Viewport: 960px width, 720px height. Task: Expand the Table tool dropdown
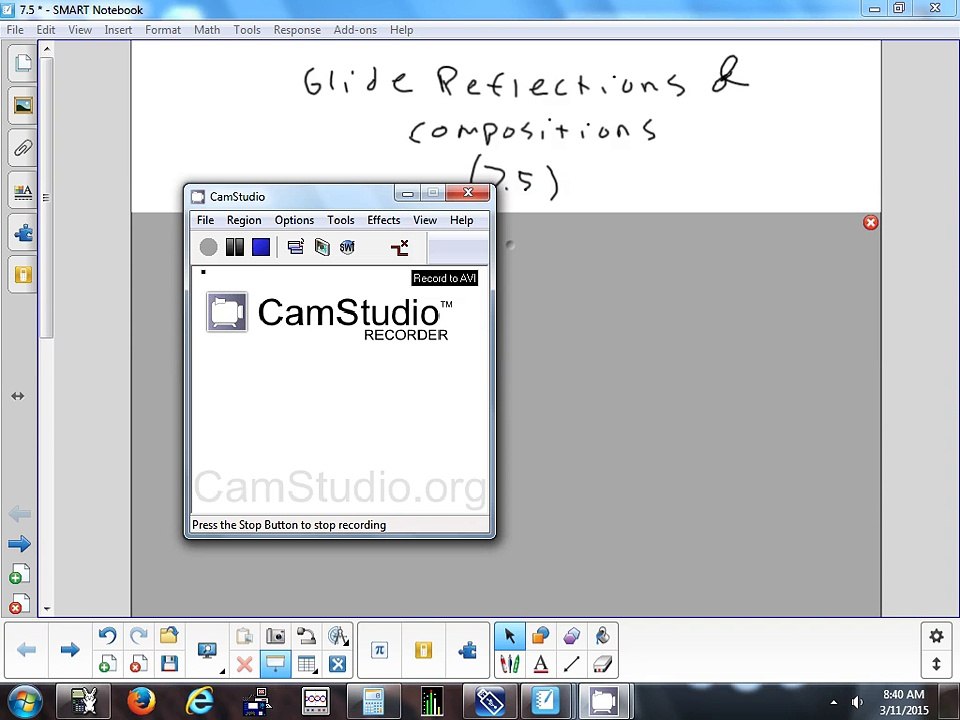(x=316, y=672)
